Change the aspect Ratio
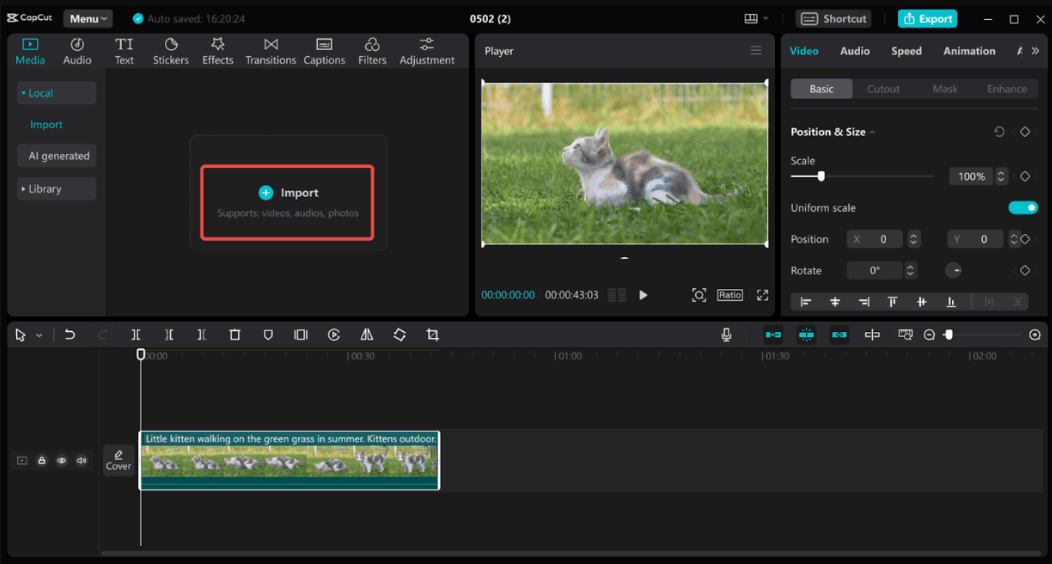The height and width of the screenshot is (564, 1052). (729, 295)
